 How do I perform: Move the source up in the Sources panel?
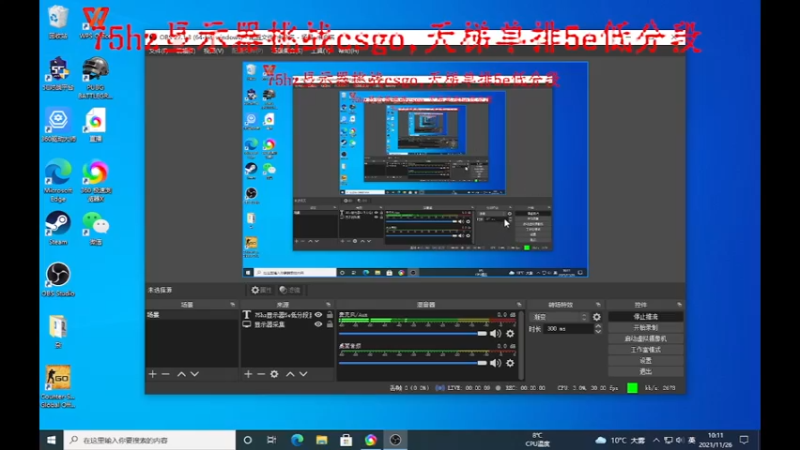290,374
